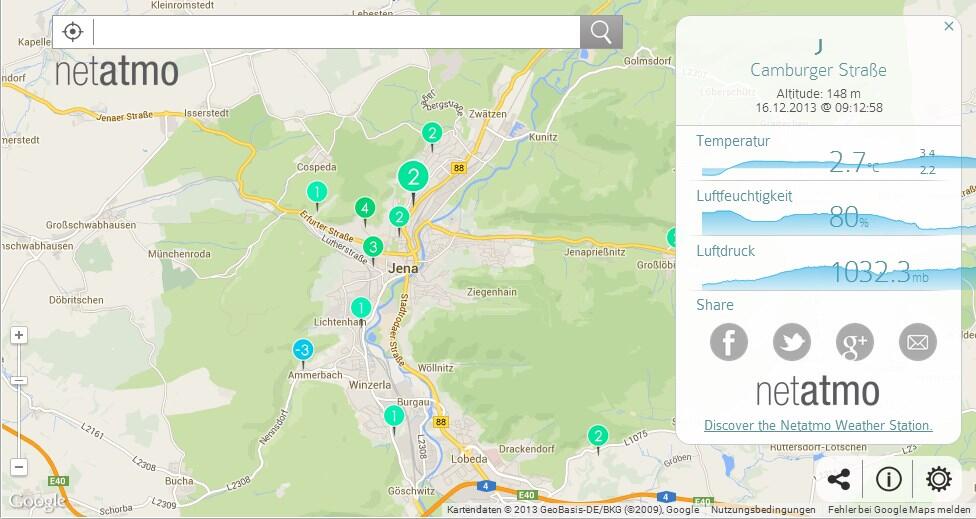
Task: Select the 1 marker at Lichtenhain
Action: coord(361,310)
